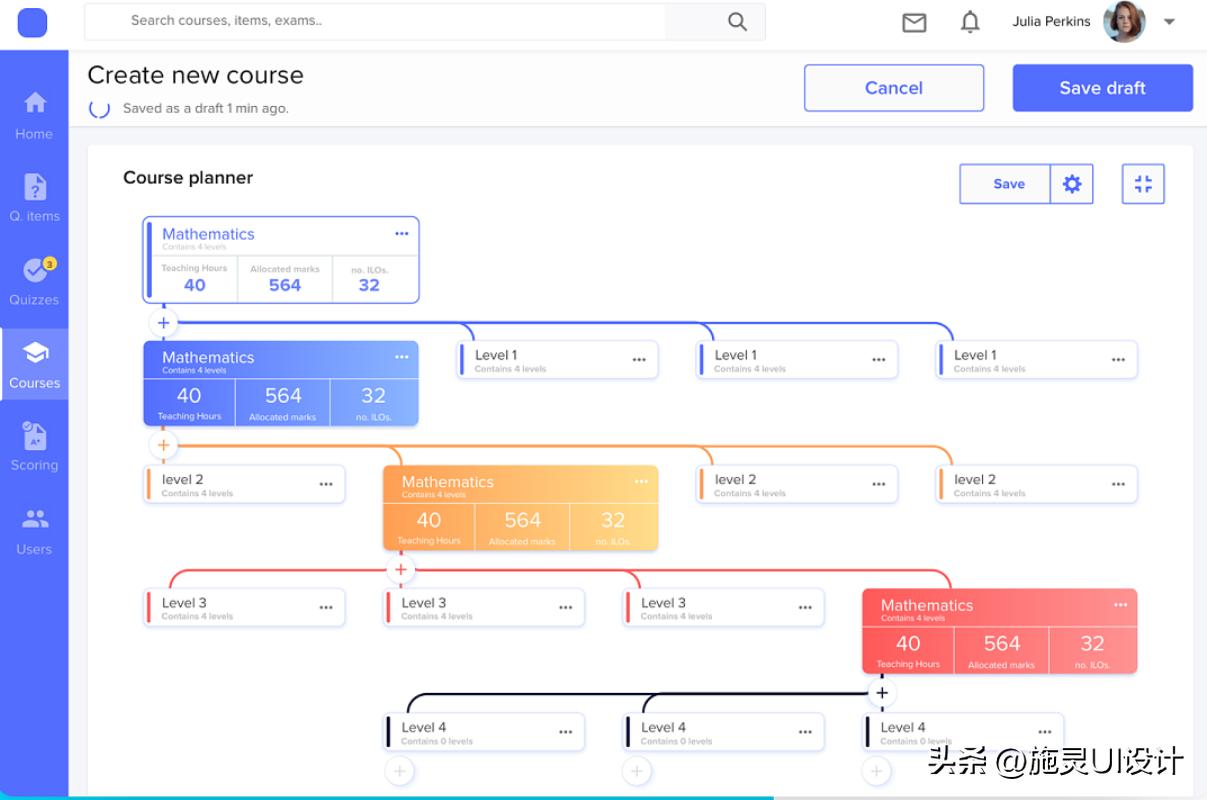The image size is (1207, 800).
Task: Open the messages envelope icon
Action: pyautogui.click(x=913, y=22)
